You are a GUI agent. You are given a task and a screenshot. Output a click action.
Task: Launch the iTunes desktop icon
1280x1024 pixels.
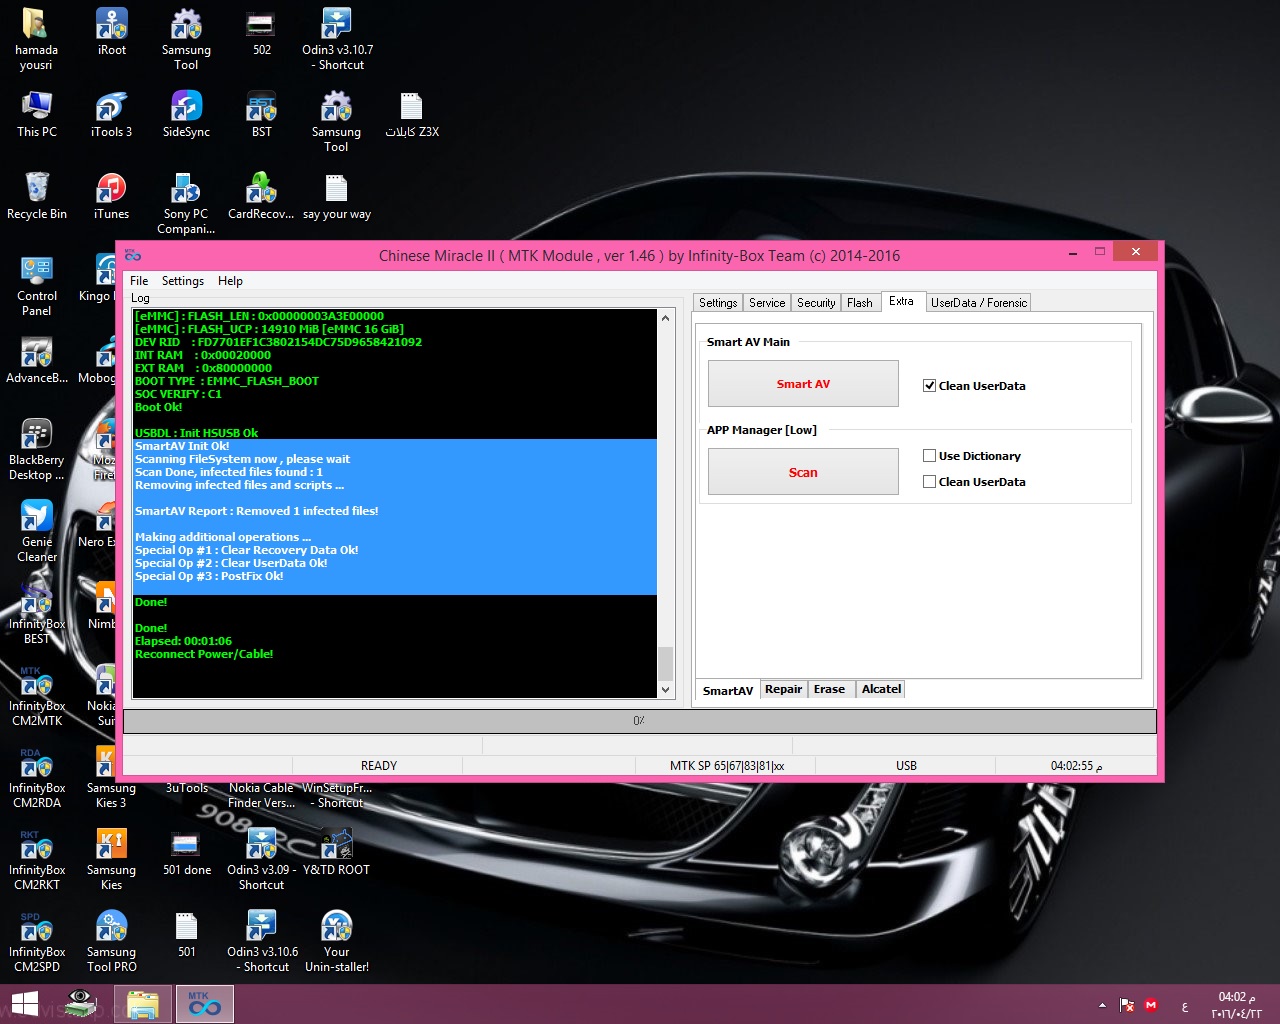point(111,196)
